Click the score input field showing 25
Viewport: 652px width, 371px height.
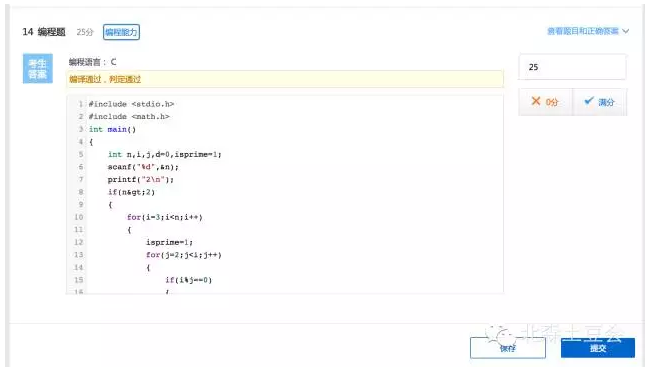[572, 67]
